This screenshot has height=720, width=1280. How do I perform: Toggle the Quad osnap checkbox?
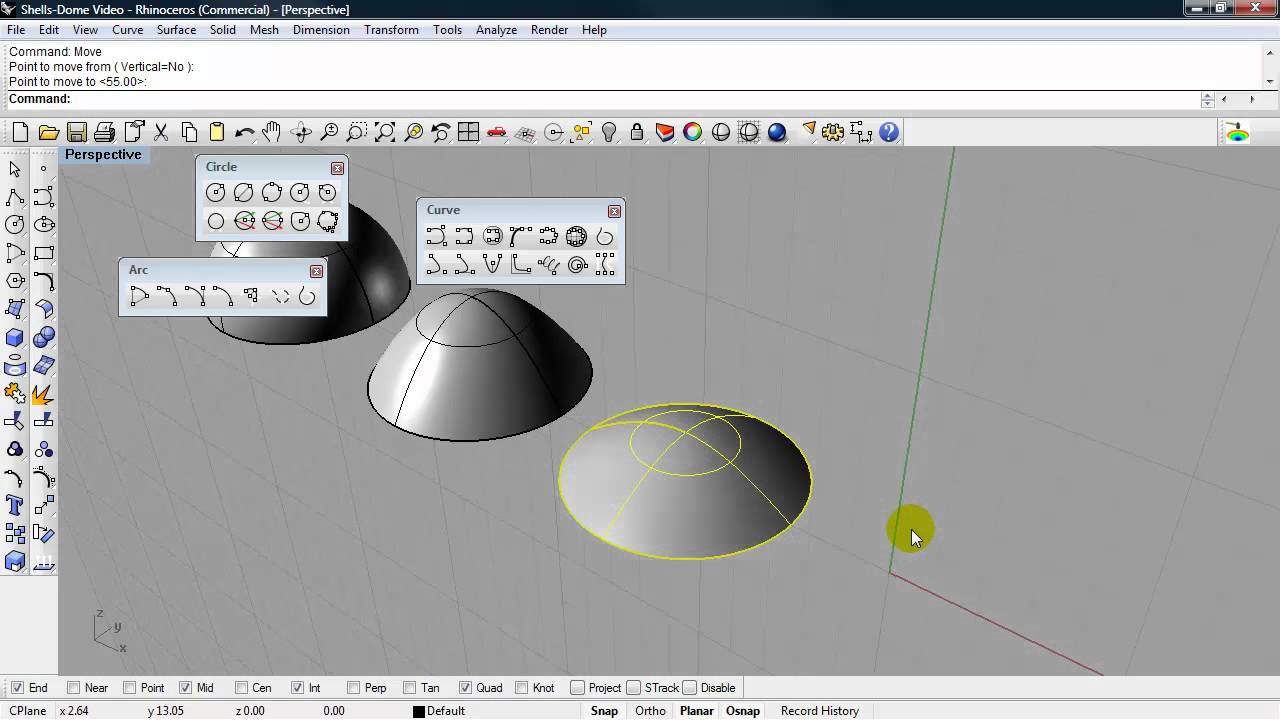pos(465,688)
